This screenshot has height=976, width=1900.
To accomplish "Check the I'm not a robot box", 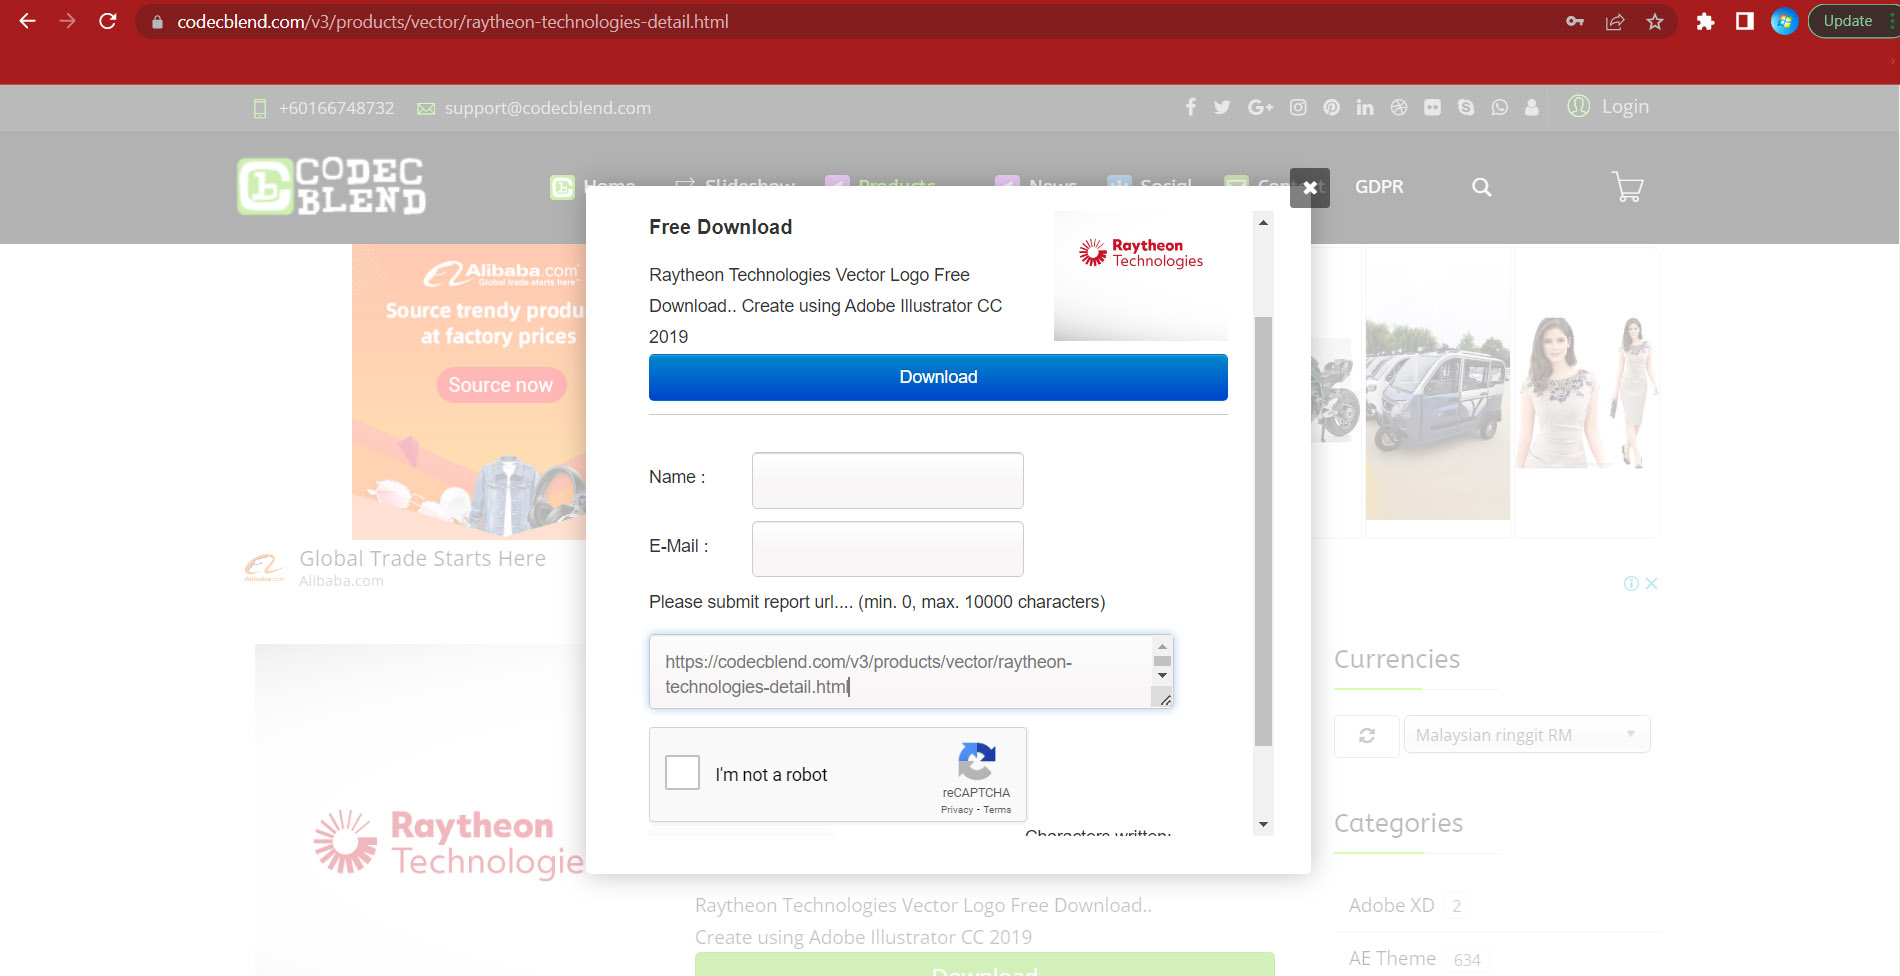I will tap(683, 773).
